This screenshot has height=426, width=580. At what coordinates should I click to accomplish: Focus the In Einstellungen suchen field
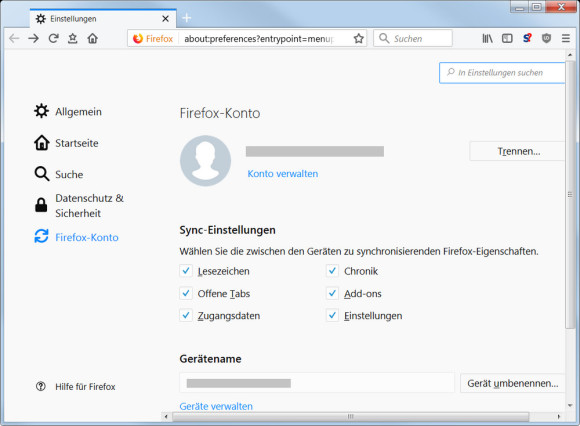pos(502,72)
